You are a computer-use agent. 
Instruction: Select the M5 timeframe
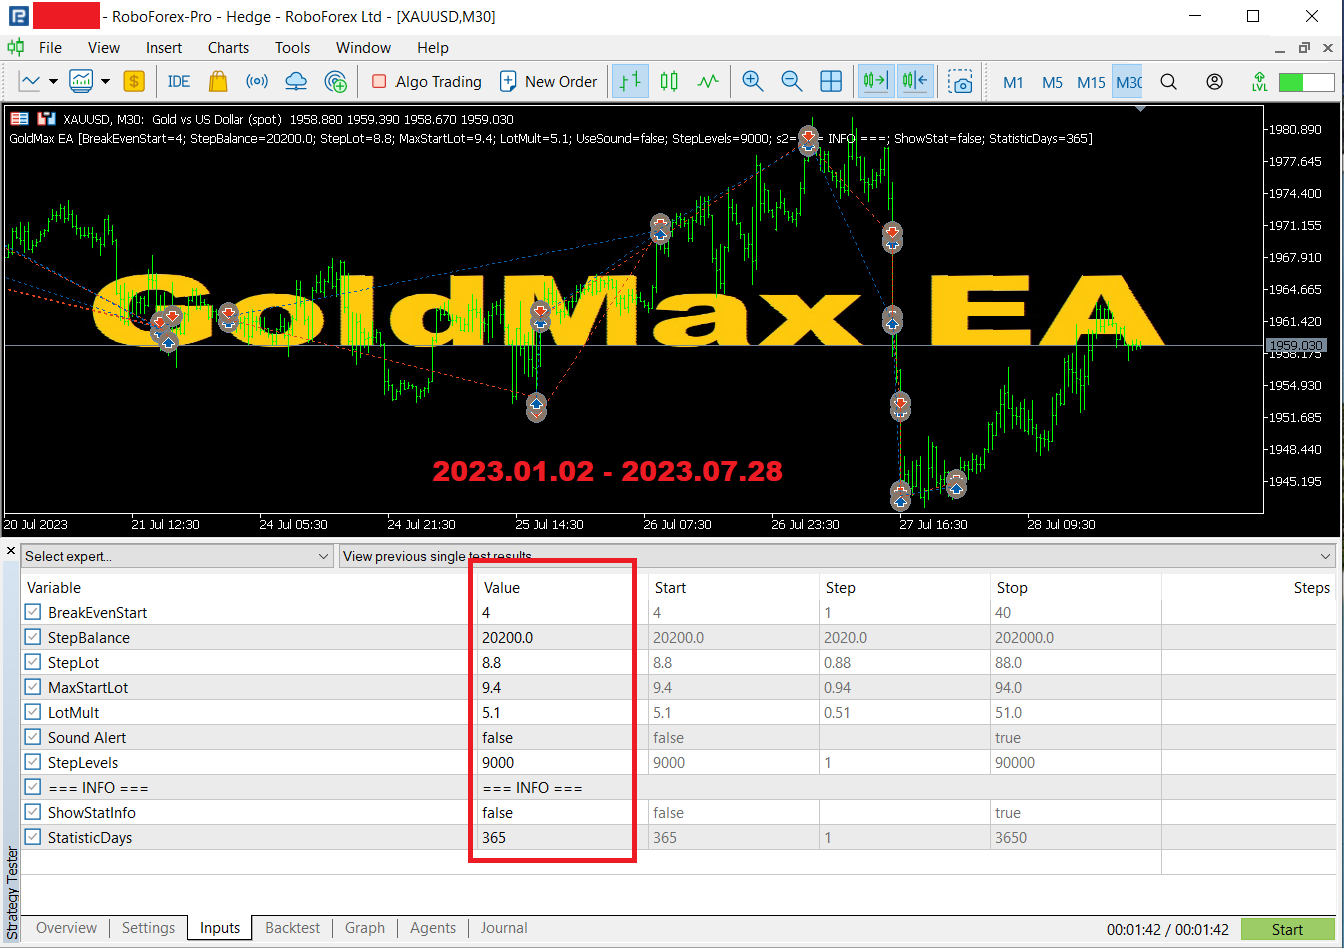(1052, 82)
